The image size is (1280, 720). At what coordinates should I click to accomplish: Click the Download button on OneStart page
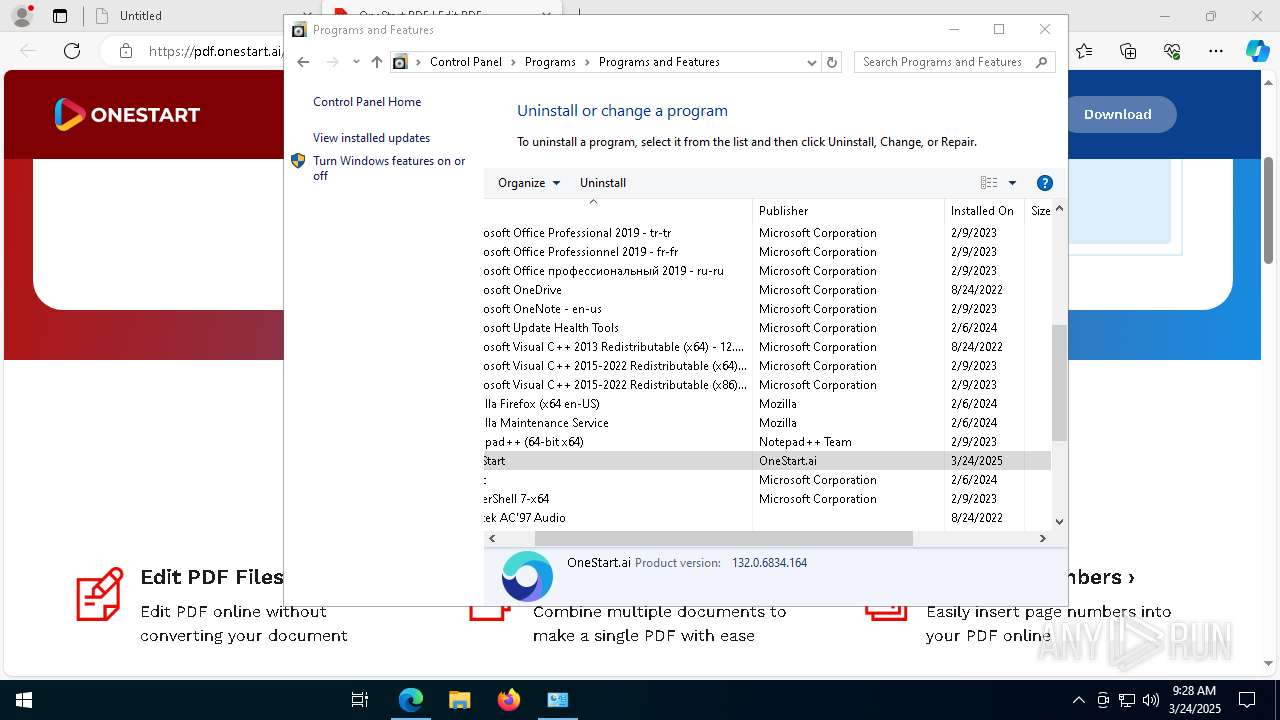(1118, 114)
